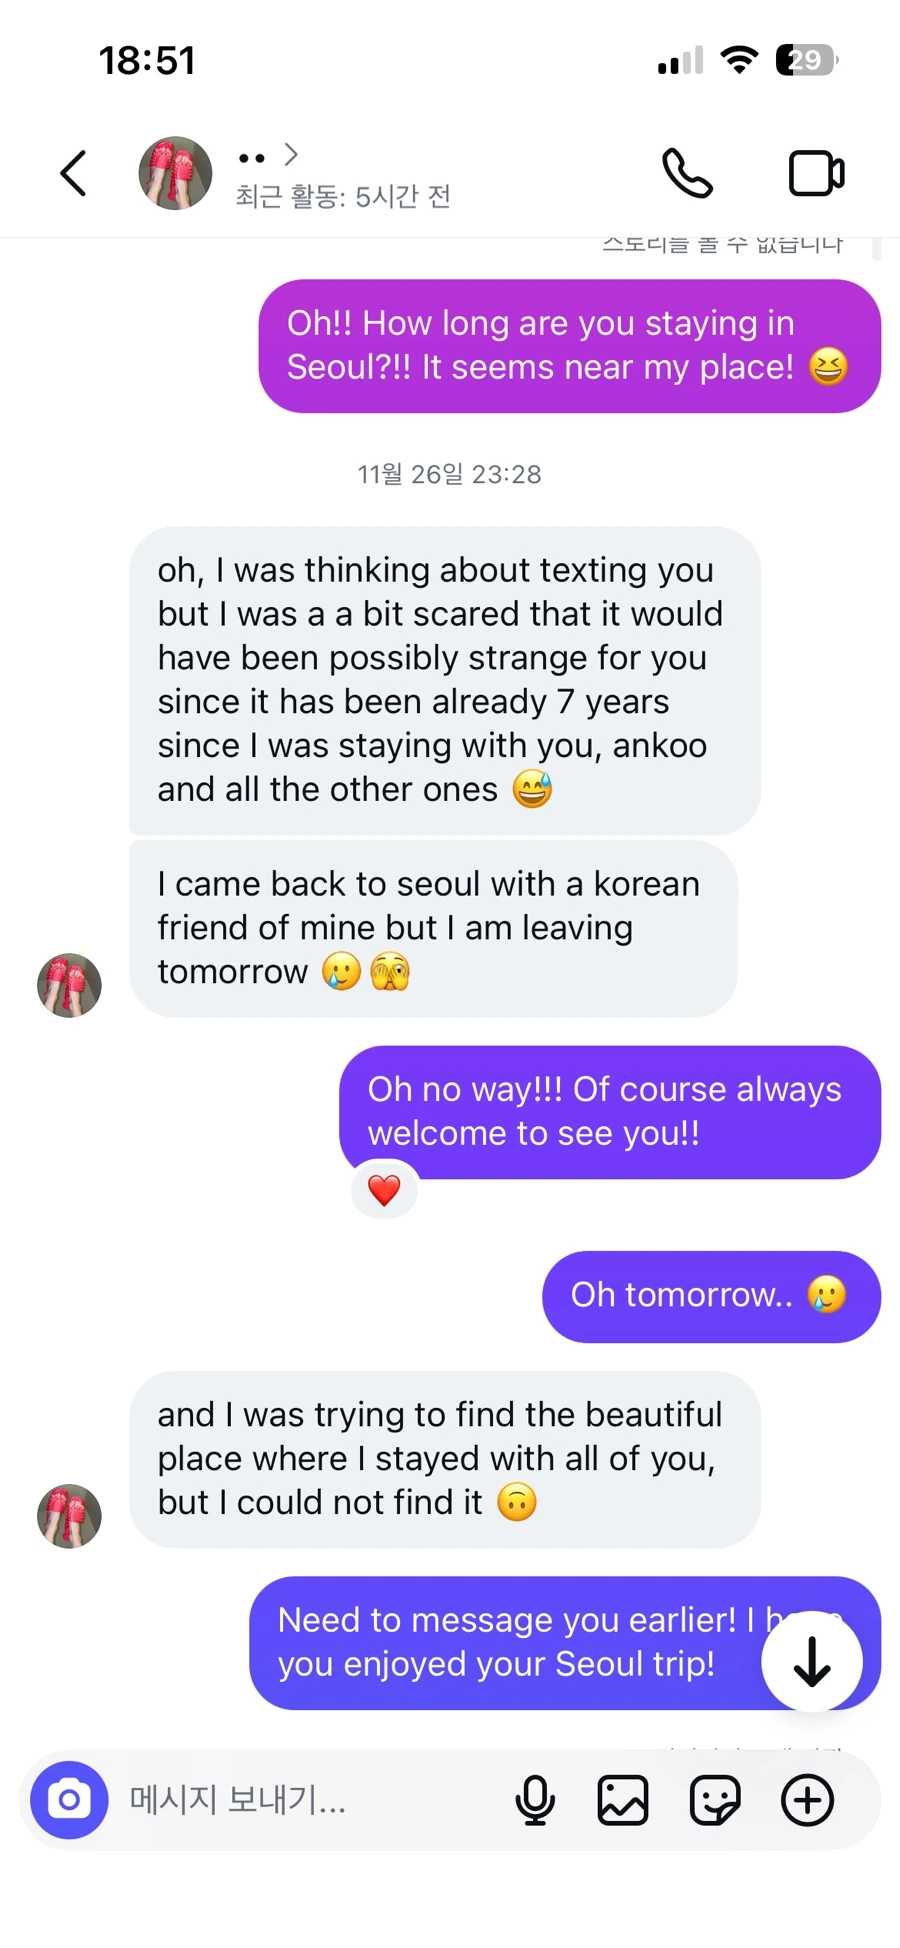Tap sender avatar beside 'could not find it' message

tap(69, 1516)
